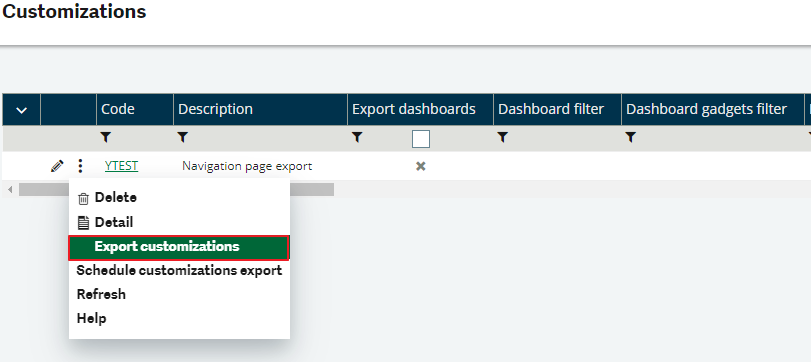Sort by the Code column header
The width and height of the screenshot is (811, 362).
(135, 109)
